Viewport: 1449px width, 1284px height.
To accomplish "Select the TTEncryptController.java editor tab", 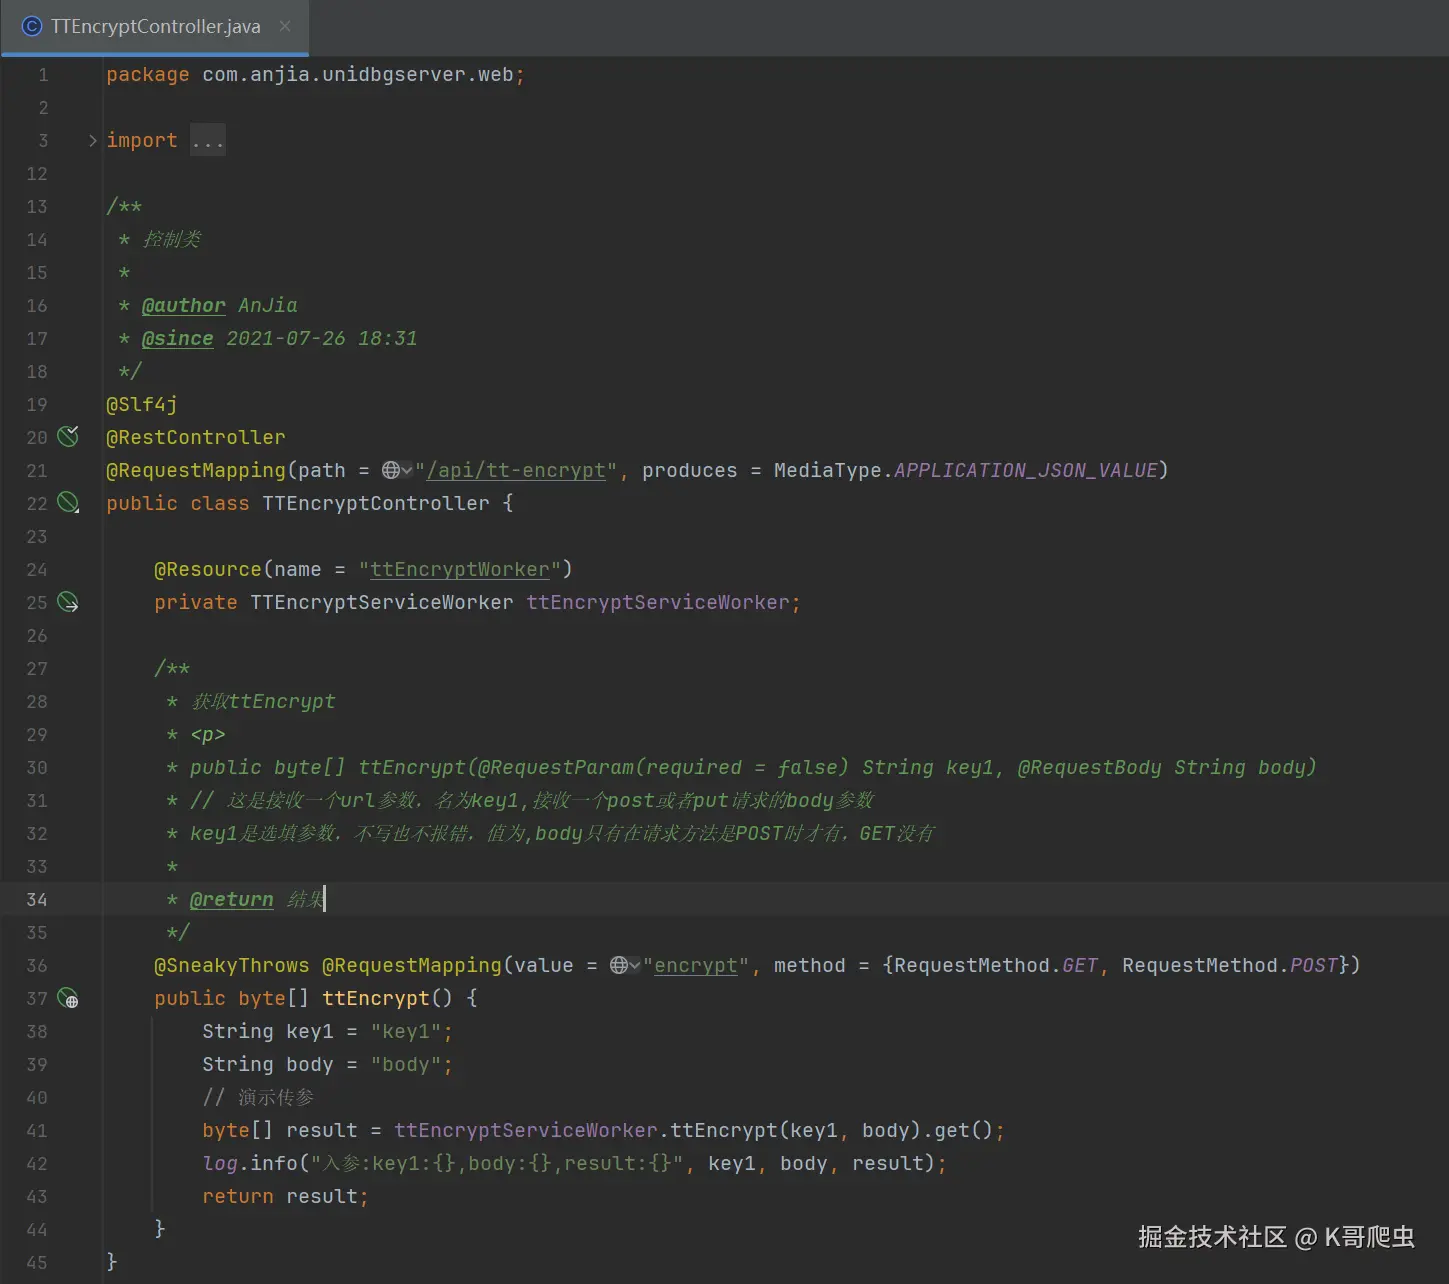I will tap(155, 27).
